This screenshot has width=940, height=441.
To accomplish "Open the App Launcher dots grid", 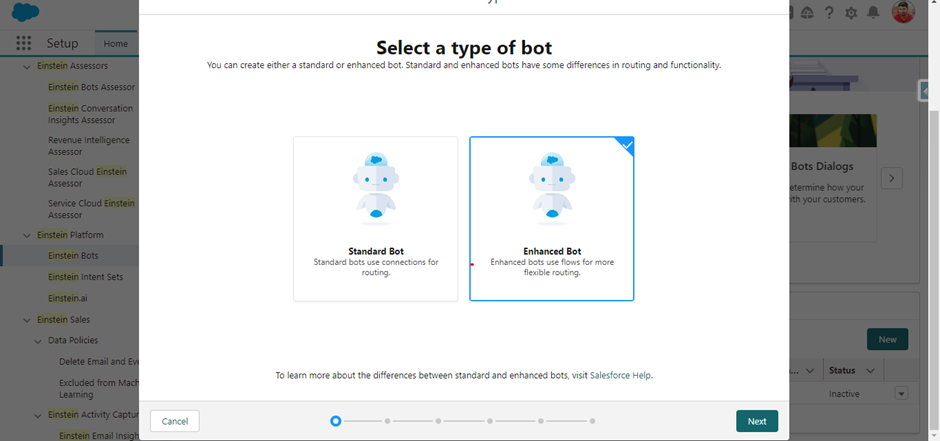I will pyautogui.click(x=23, y=43).
